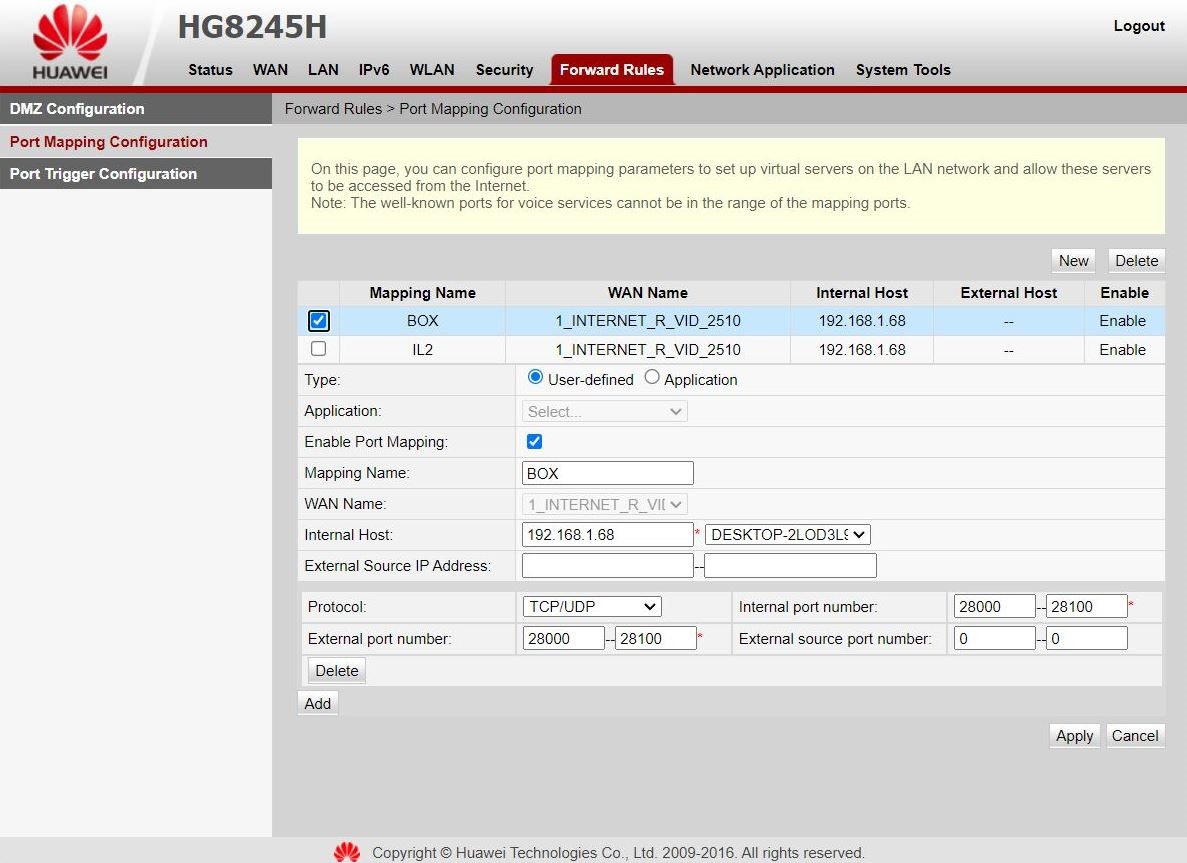Toggle the Enable Port Mapping checkbox
The image size is (1187, 863).
(x=534, y=441)
